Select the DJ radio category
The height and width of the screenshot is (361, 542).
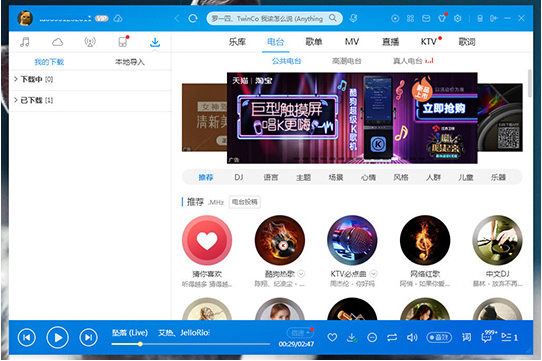click(239, 177)
